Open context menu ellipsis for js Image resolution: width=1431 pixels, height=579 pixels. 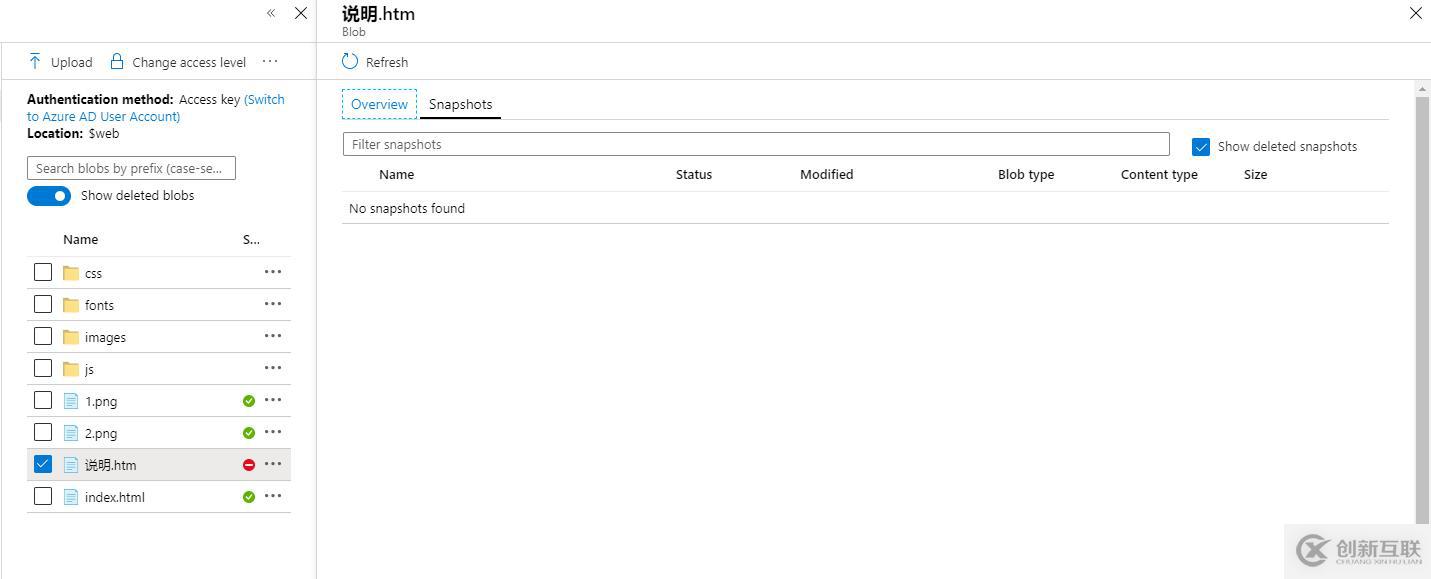(273, 368)
